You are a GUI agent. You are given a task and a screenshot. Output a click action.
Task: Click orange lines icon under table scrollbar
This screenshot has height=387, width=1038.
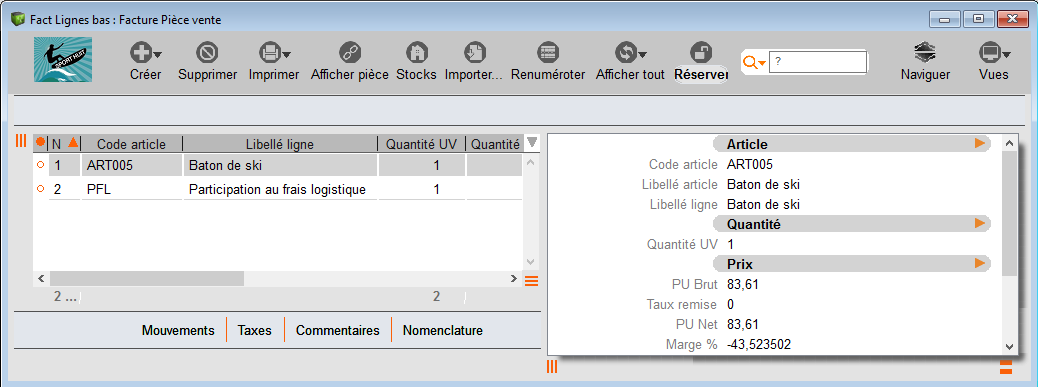coord(532,280)
